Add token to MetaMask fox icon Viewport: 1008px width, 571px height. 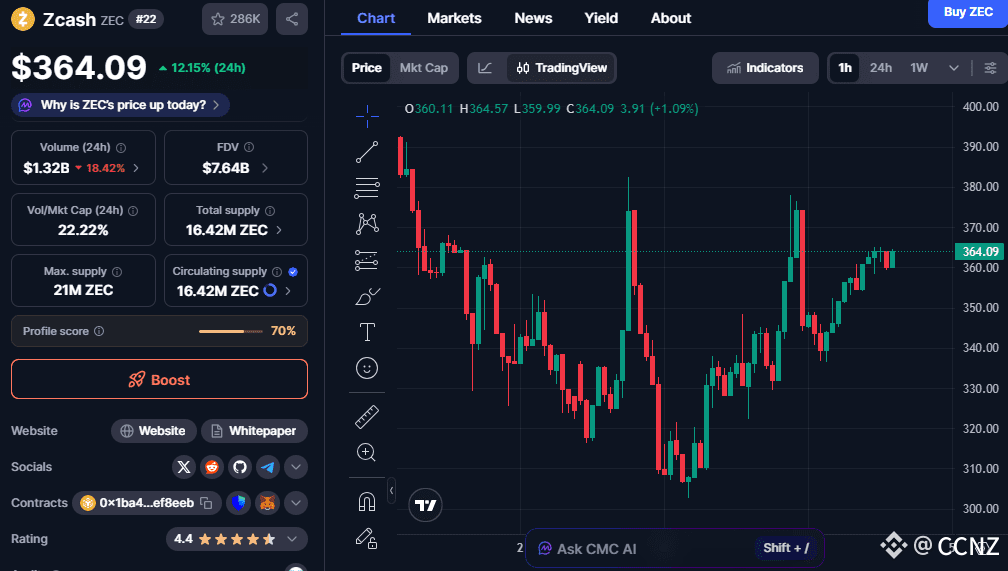267,503
